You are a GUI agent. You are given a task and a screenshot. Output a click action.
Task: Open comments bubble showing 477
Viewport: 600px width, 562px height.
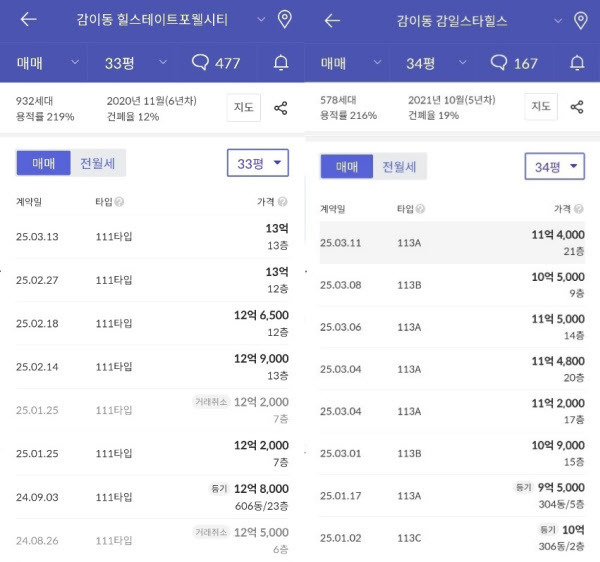(216, 63)
